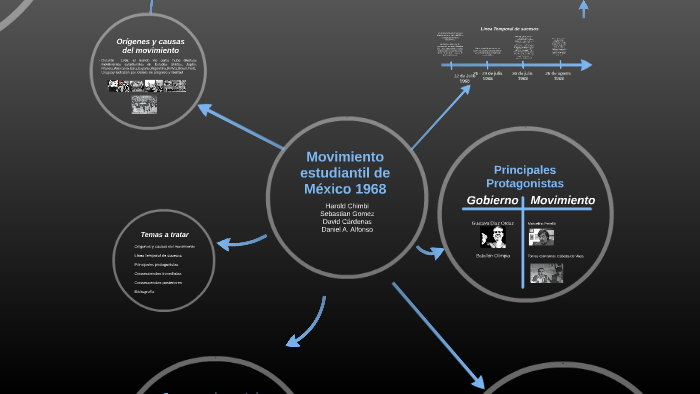Open the "Orígenes y causas del movimiento" heading

pyautogui.click(x=150, y=46)
